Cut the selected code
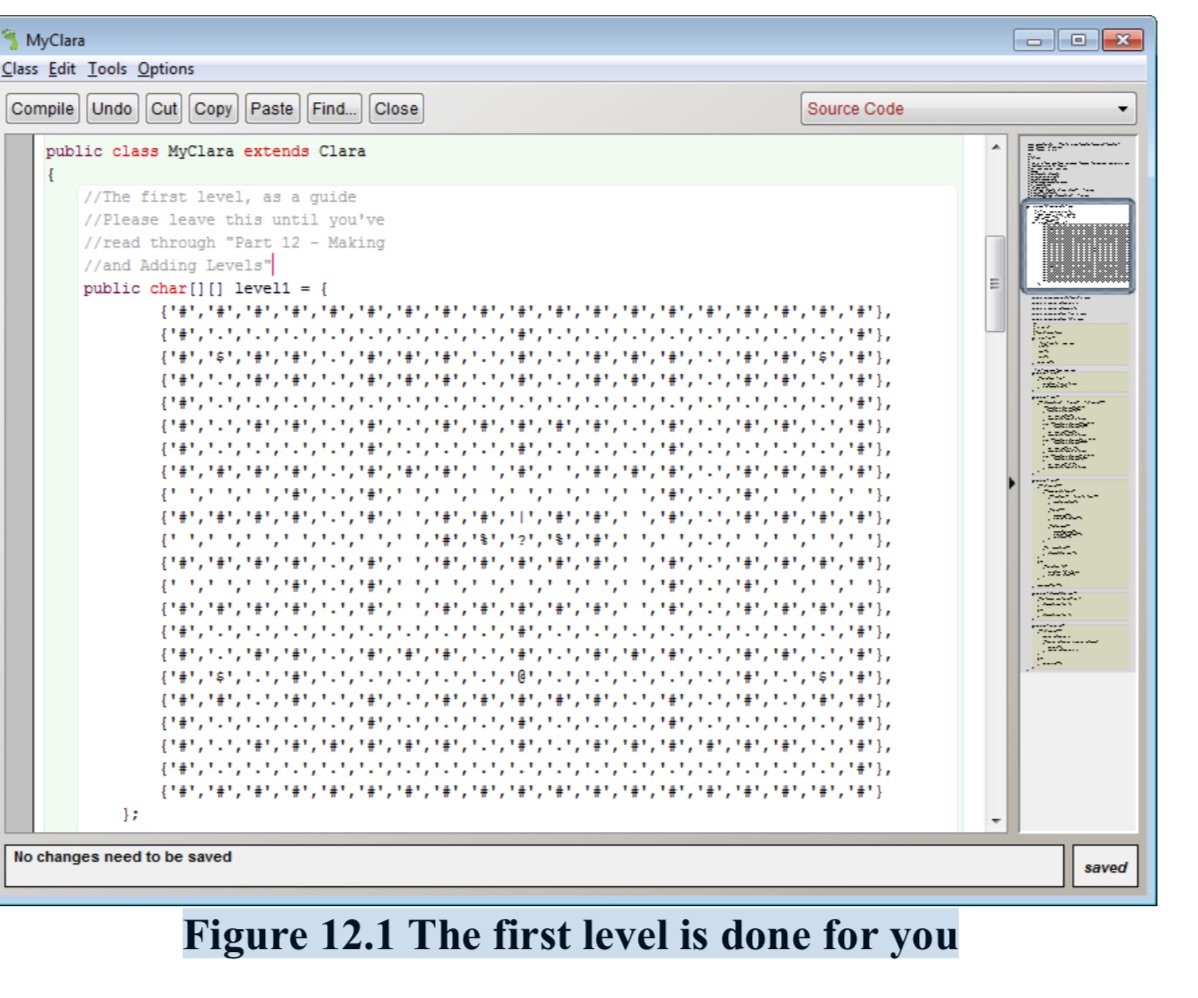Viewport: 1198px width, 998px height. click(x=164, y=109)
